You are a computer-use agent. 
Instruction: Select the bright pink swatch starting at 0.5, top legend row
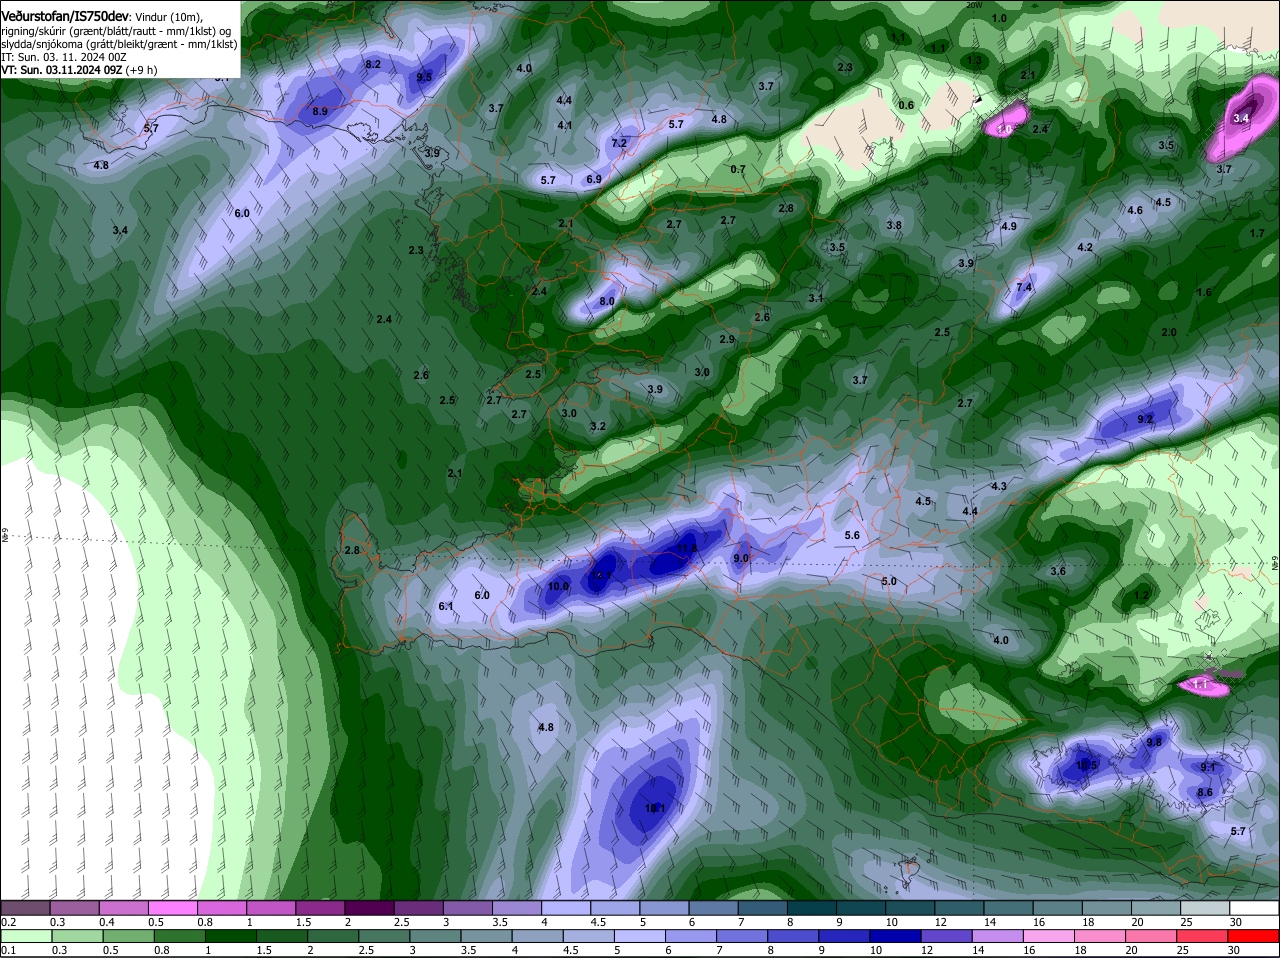(173, 907)
